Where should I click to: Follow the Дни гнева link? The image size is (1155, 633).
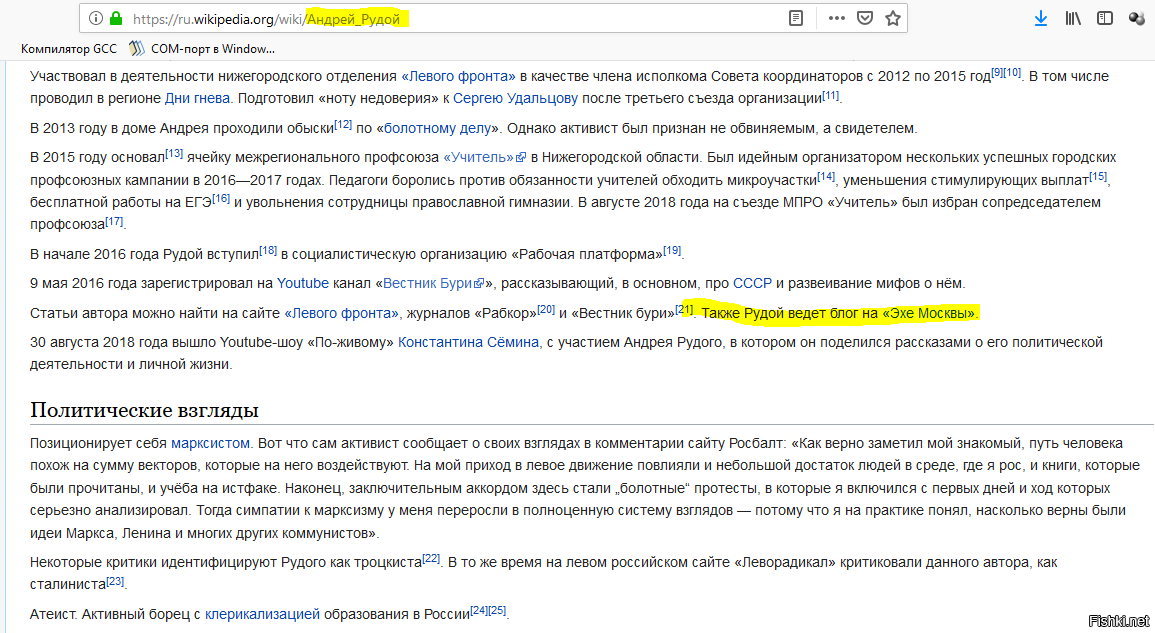point(197,99)
